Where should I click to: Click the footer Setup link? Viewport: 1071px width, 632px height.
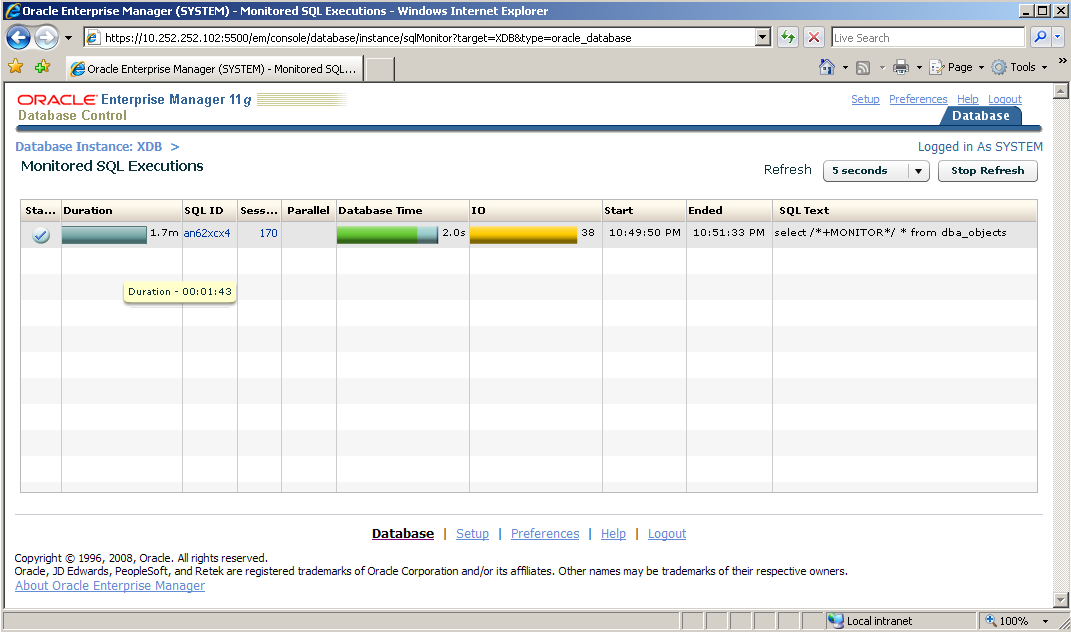(473, 534)
